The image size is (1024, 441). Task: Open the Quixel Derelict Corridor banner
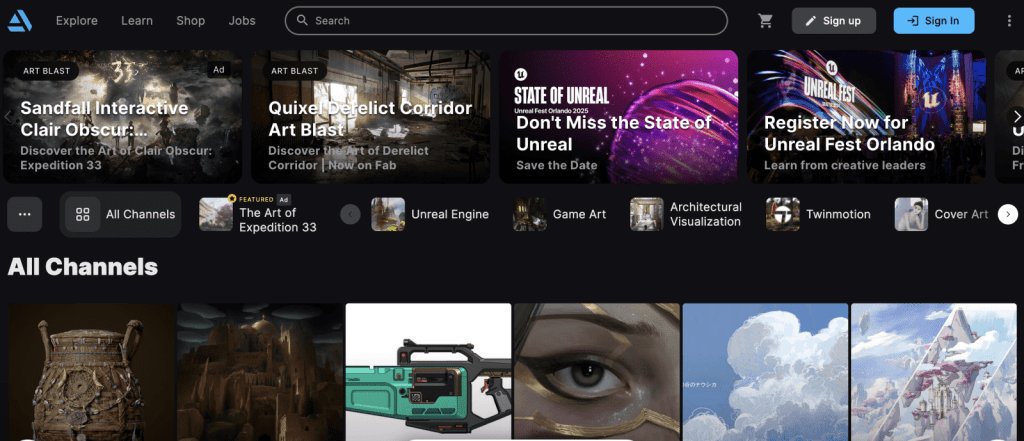pos(370,117)
